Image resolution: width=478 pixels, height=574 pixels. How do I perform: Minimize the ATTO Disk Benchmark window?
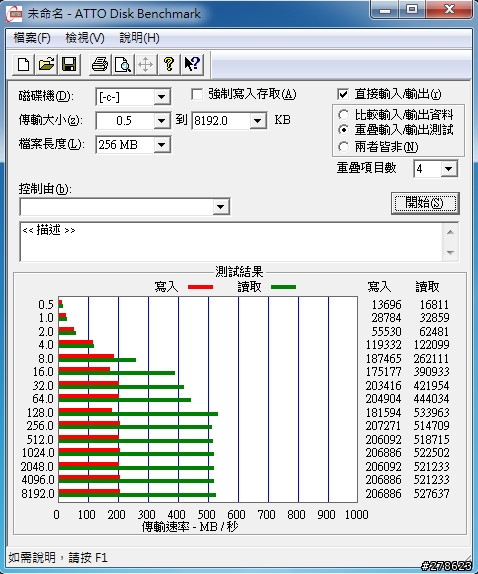click(384, 10)
